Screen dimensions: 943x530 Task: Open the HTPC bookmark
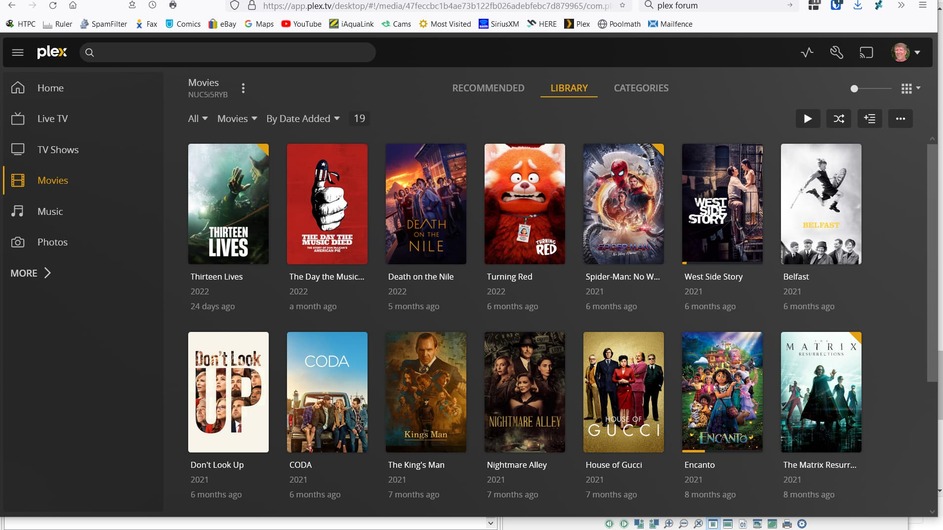[x=21, y=24]
